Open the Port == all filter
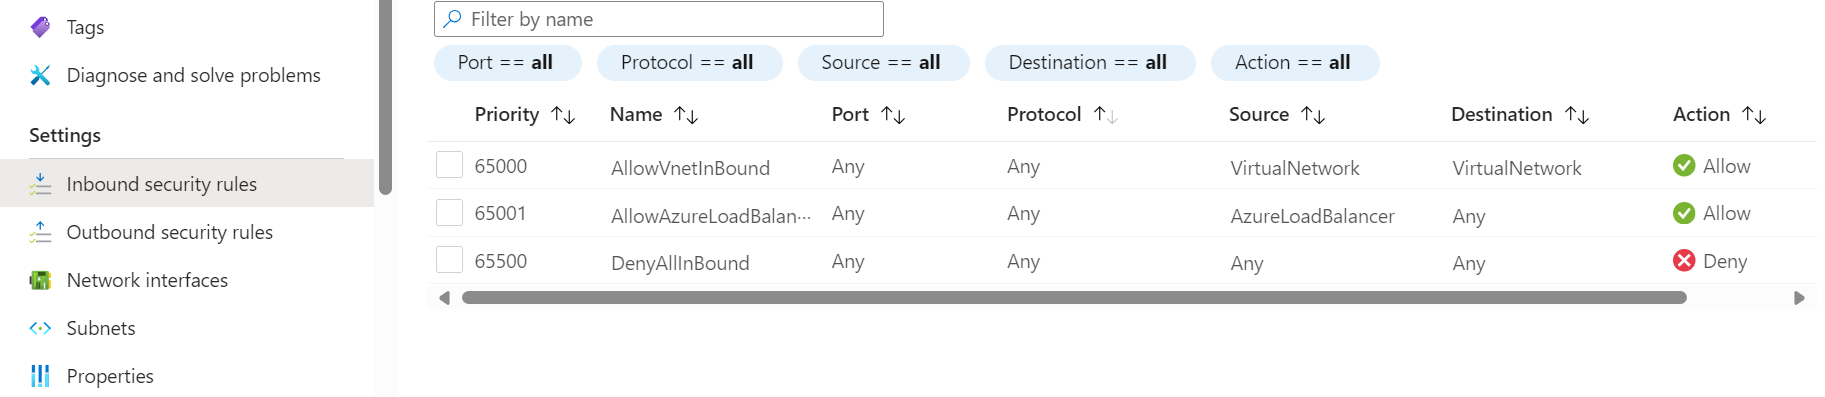The image size is (1825, 397). click(x=507, y=62)
